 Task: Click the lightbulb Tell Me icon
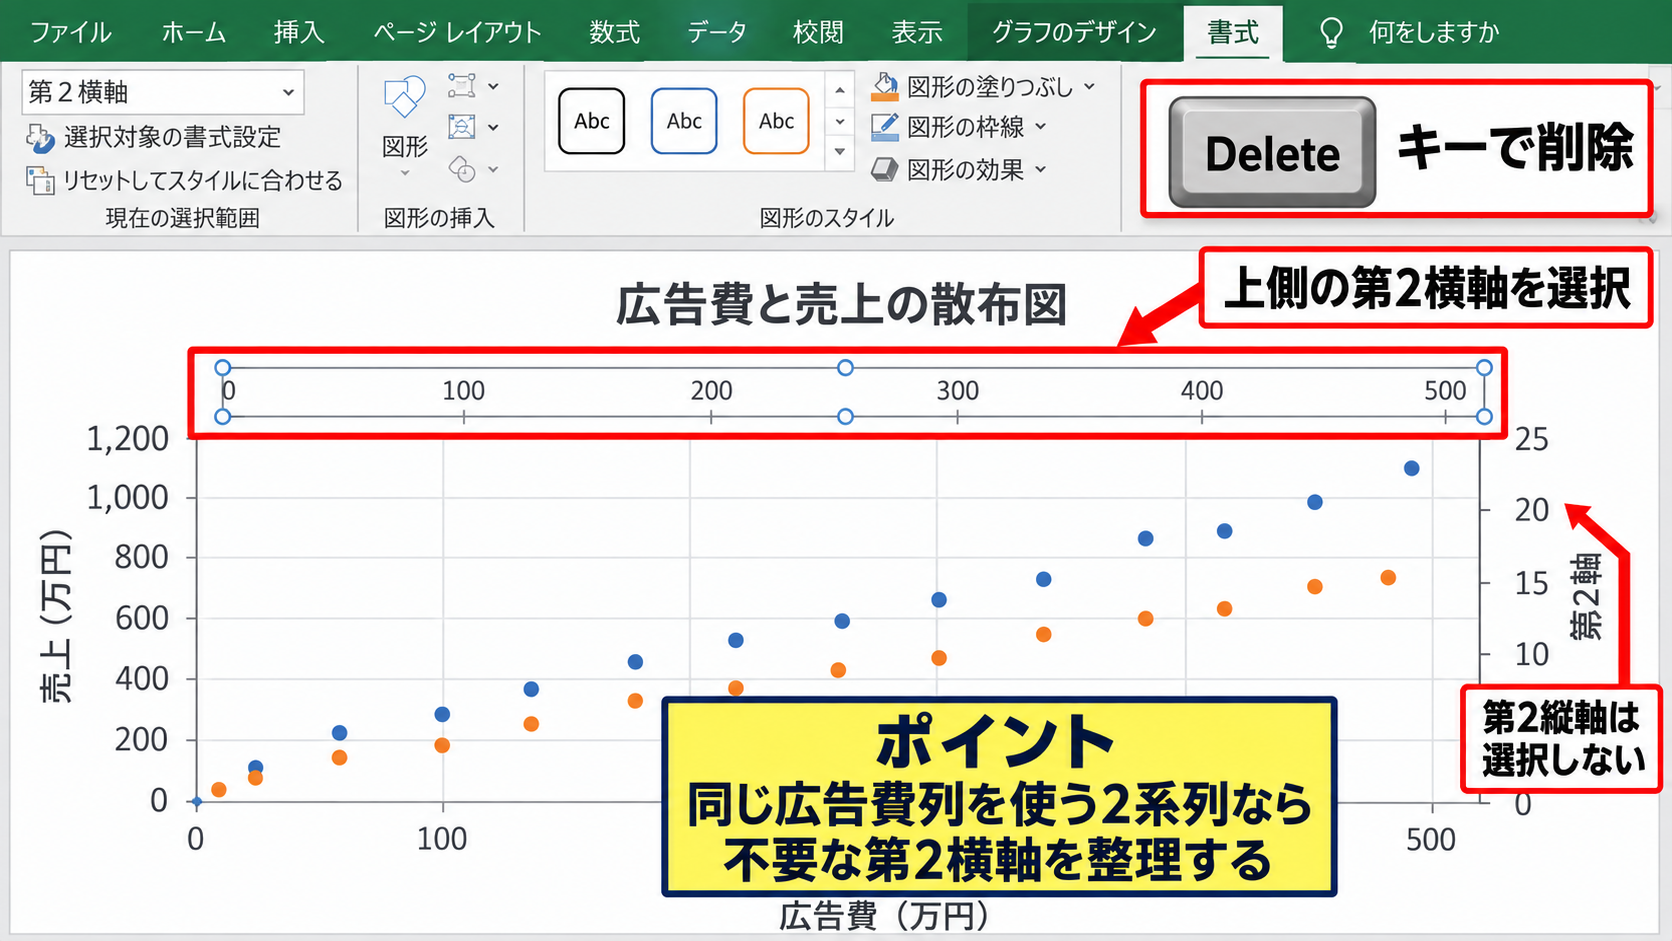coord(1331,33)
